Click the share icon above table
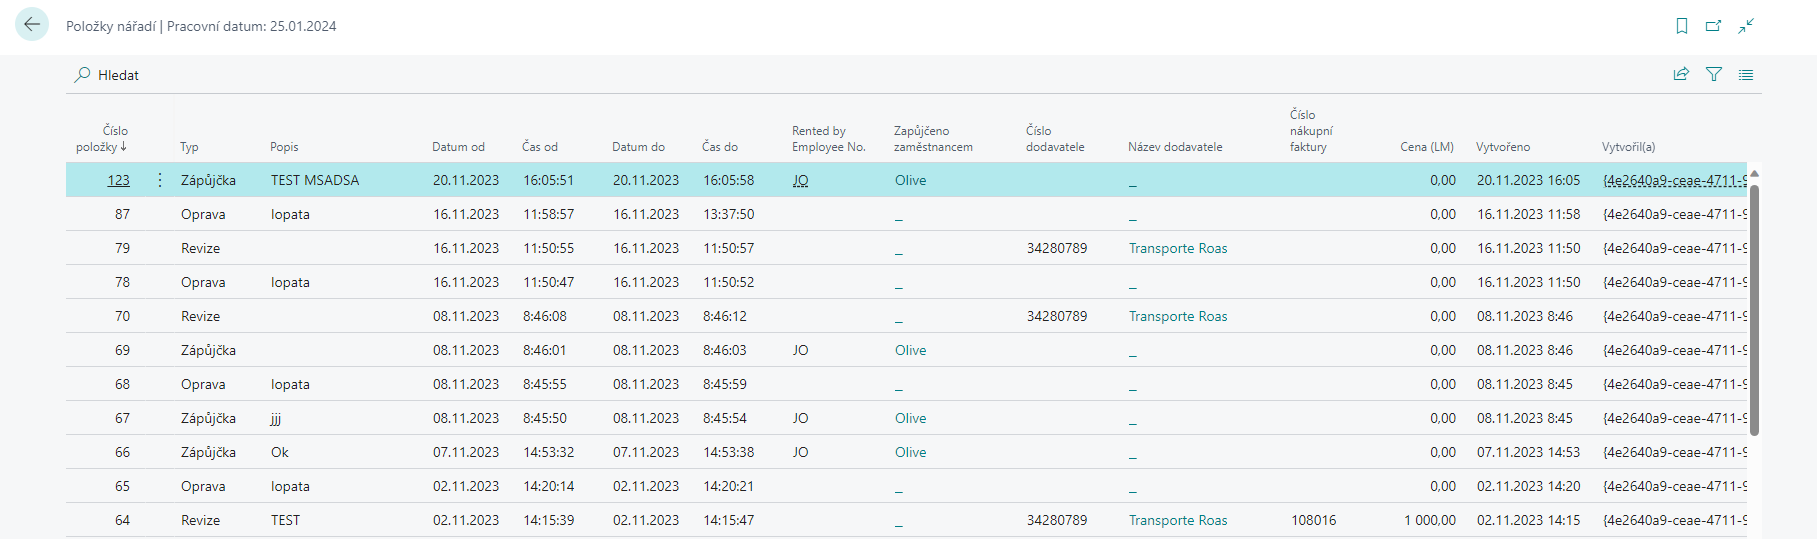 1681,74
